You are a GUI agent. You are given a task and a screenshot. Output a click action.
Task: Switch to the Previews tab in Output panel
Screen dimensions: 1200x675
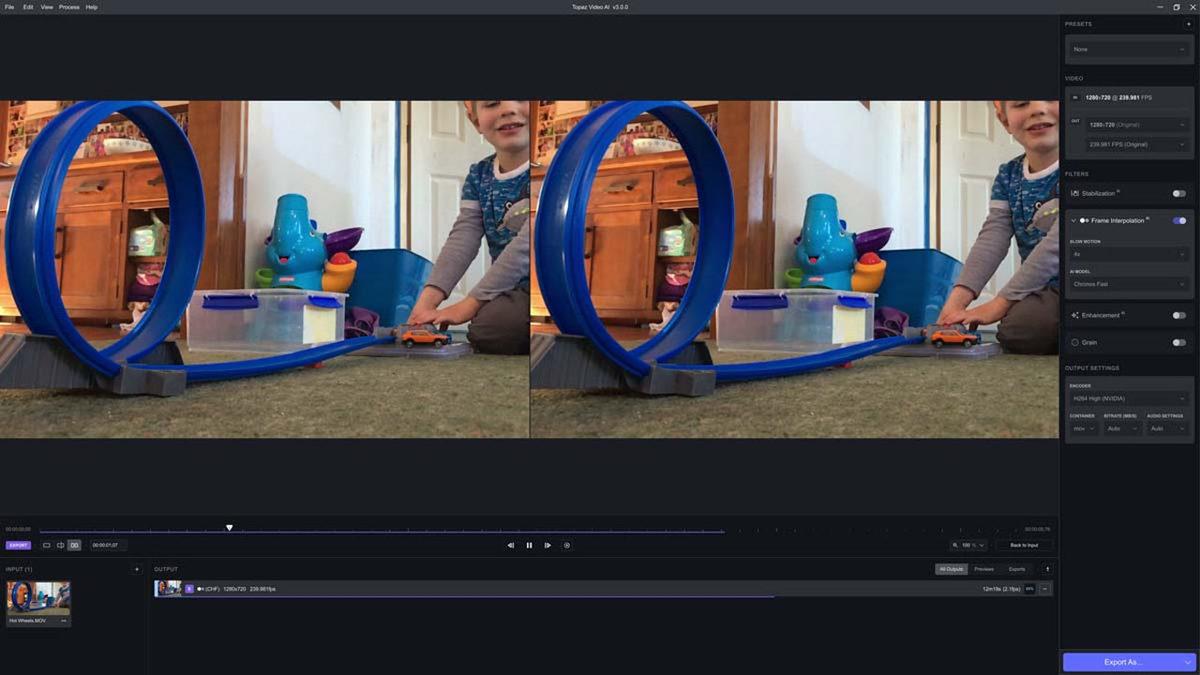(983, 569)
